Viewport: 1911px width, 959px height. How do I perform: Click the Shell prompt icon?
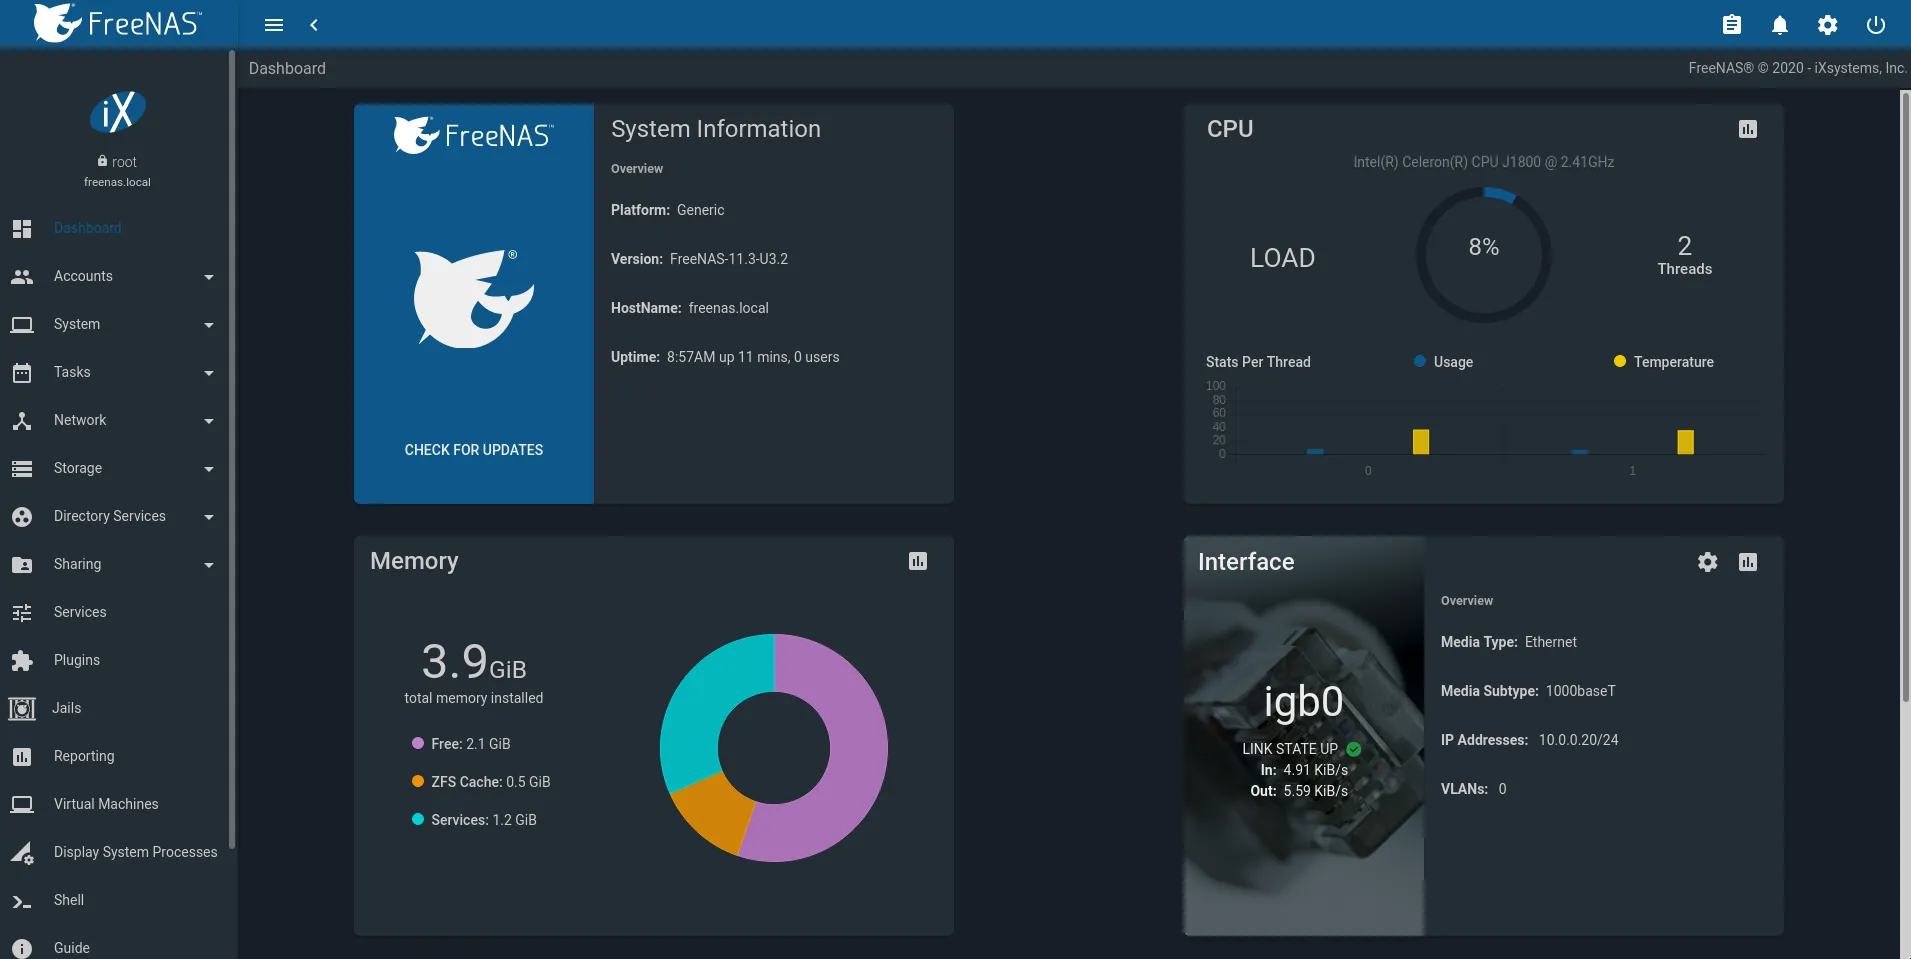pyautogui.click(x=22, y=901)
